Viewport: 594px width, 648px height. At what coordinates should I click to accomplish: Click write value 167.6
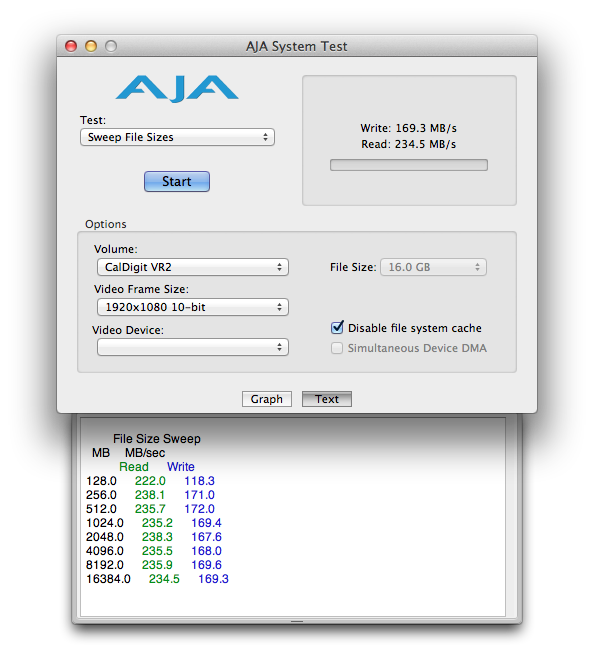pos(206,537)
